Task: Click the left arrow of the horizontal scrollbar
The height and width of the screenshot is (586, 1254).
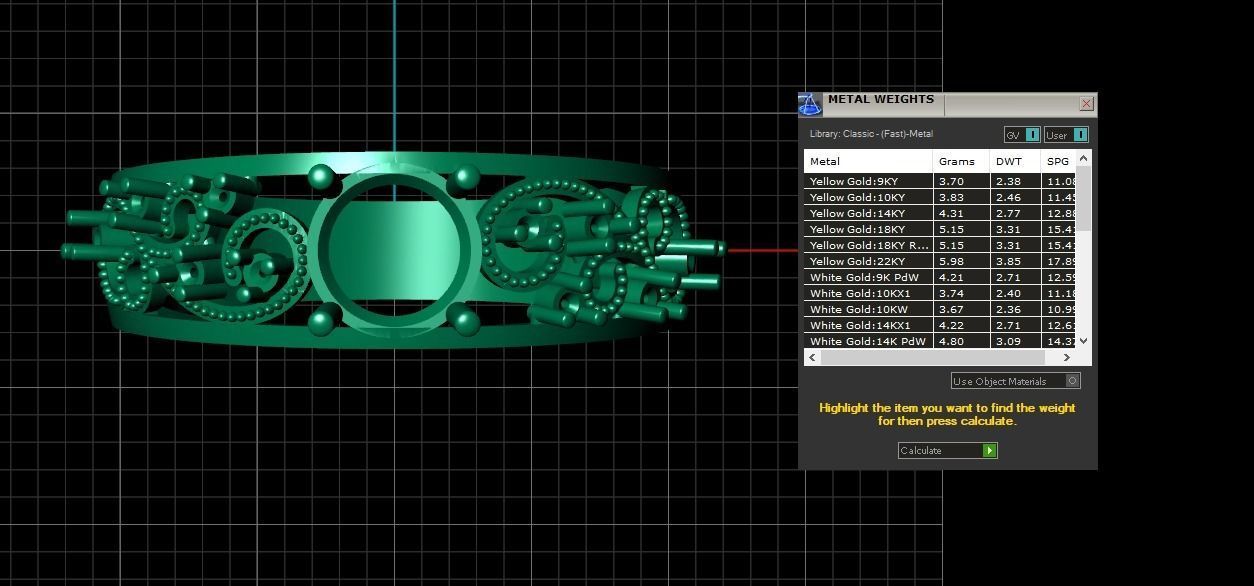Action: coord(812,357)
